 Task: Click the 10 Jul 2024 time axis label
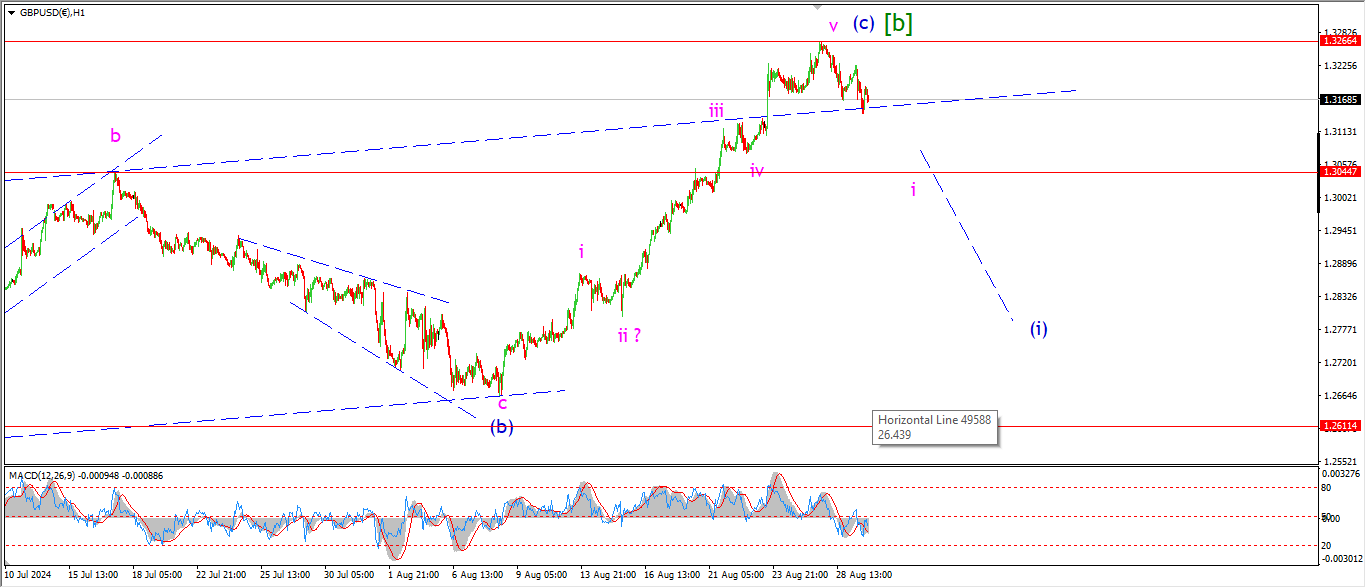coord(27,575)
